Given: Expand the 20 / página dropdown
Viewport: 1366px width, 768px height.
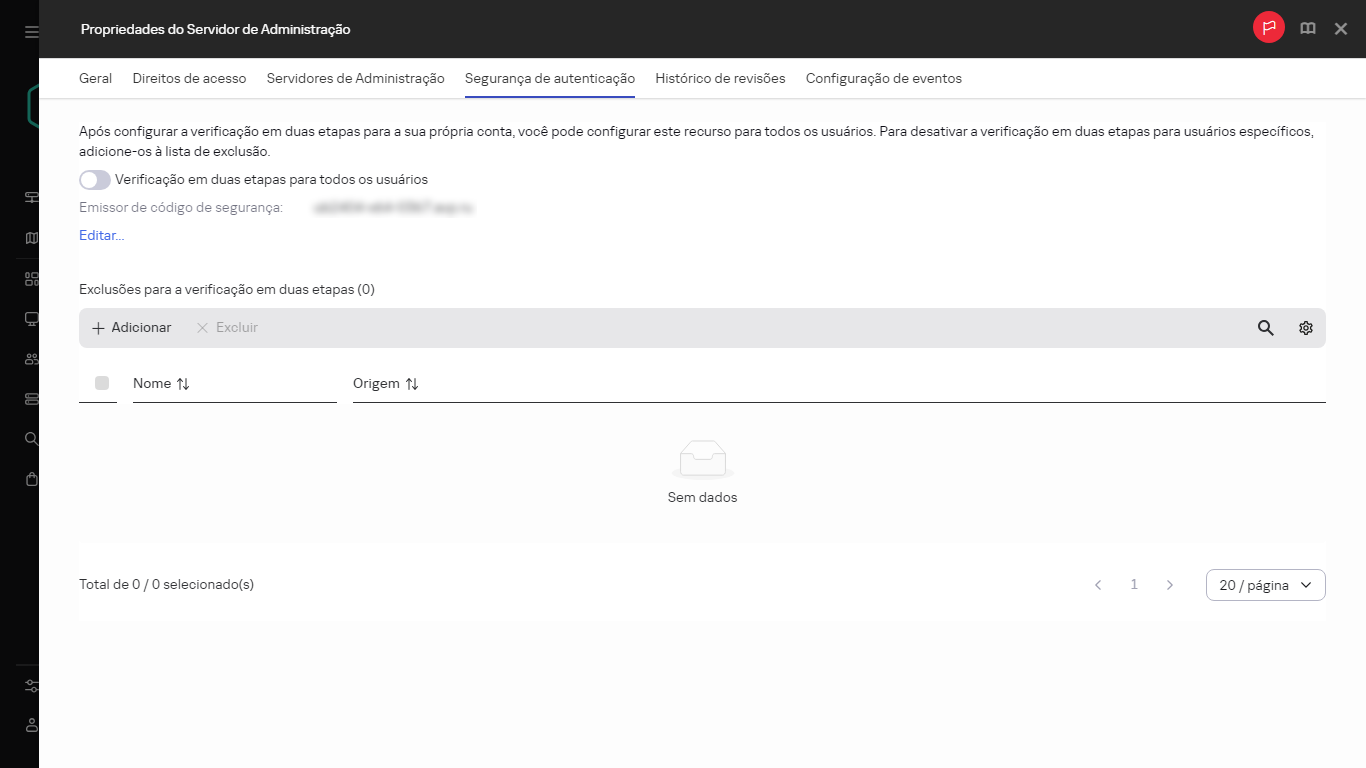Looking at the screenshot, I should (x=1265, y=585).
